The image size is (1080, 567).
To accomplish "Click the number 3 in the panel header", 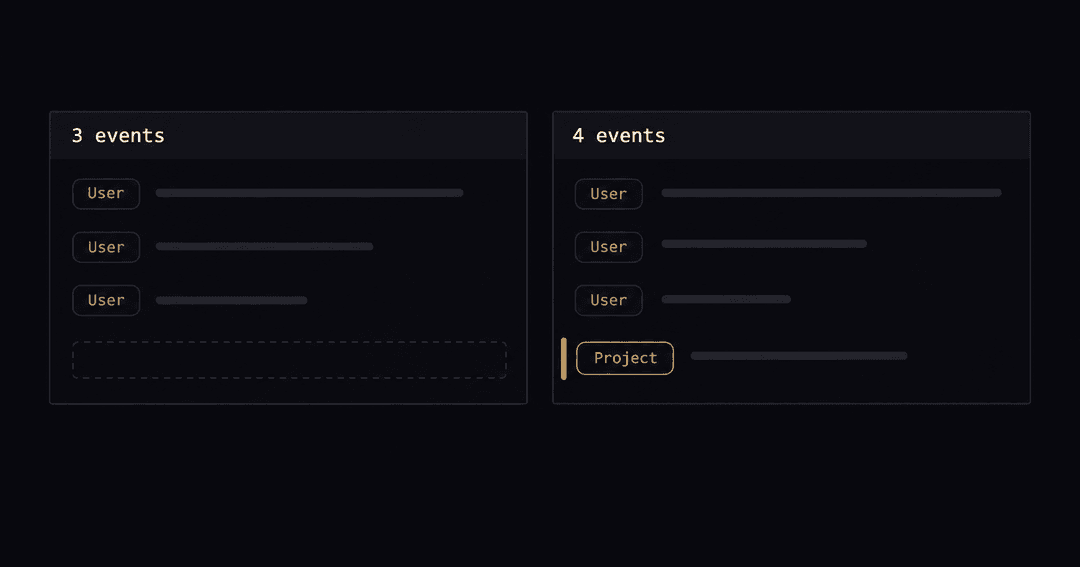I will 77,136.
